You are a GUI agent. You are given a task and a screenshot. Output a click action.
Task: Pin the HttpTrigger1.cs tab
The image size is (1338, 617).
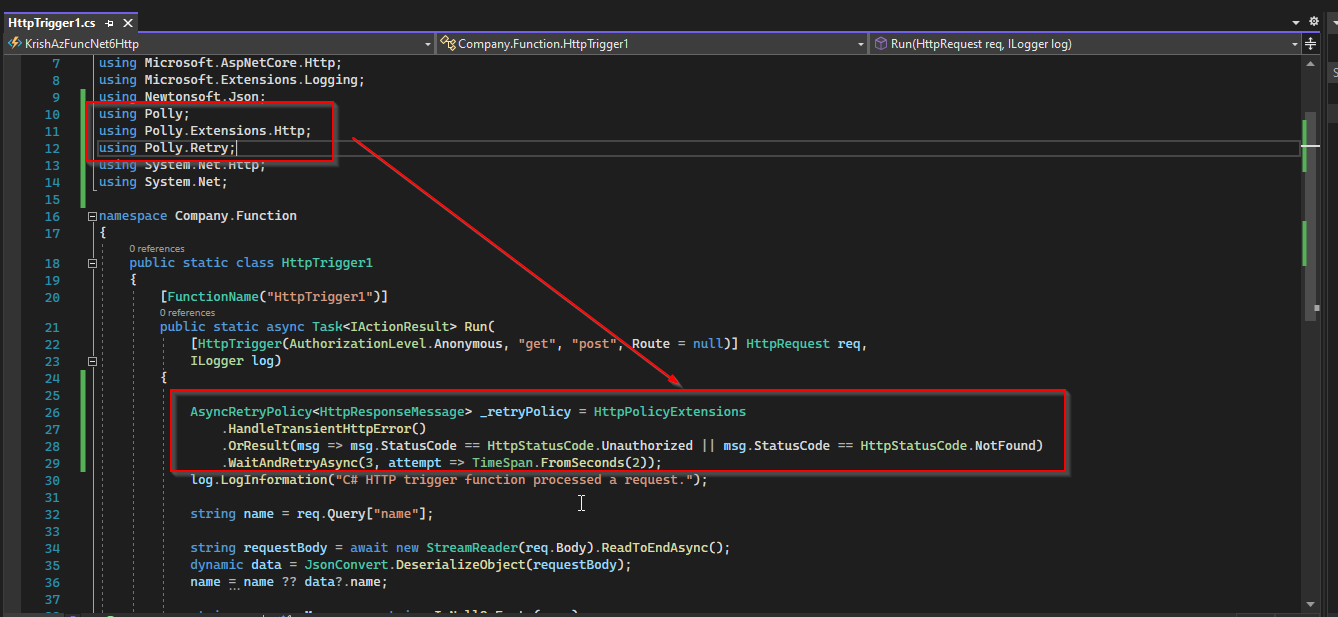coord(109,22)
